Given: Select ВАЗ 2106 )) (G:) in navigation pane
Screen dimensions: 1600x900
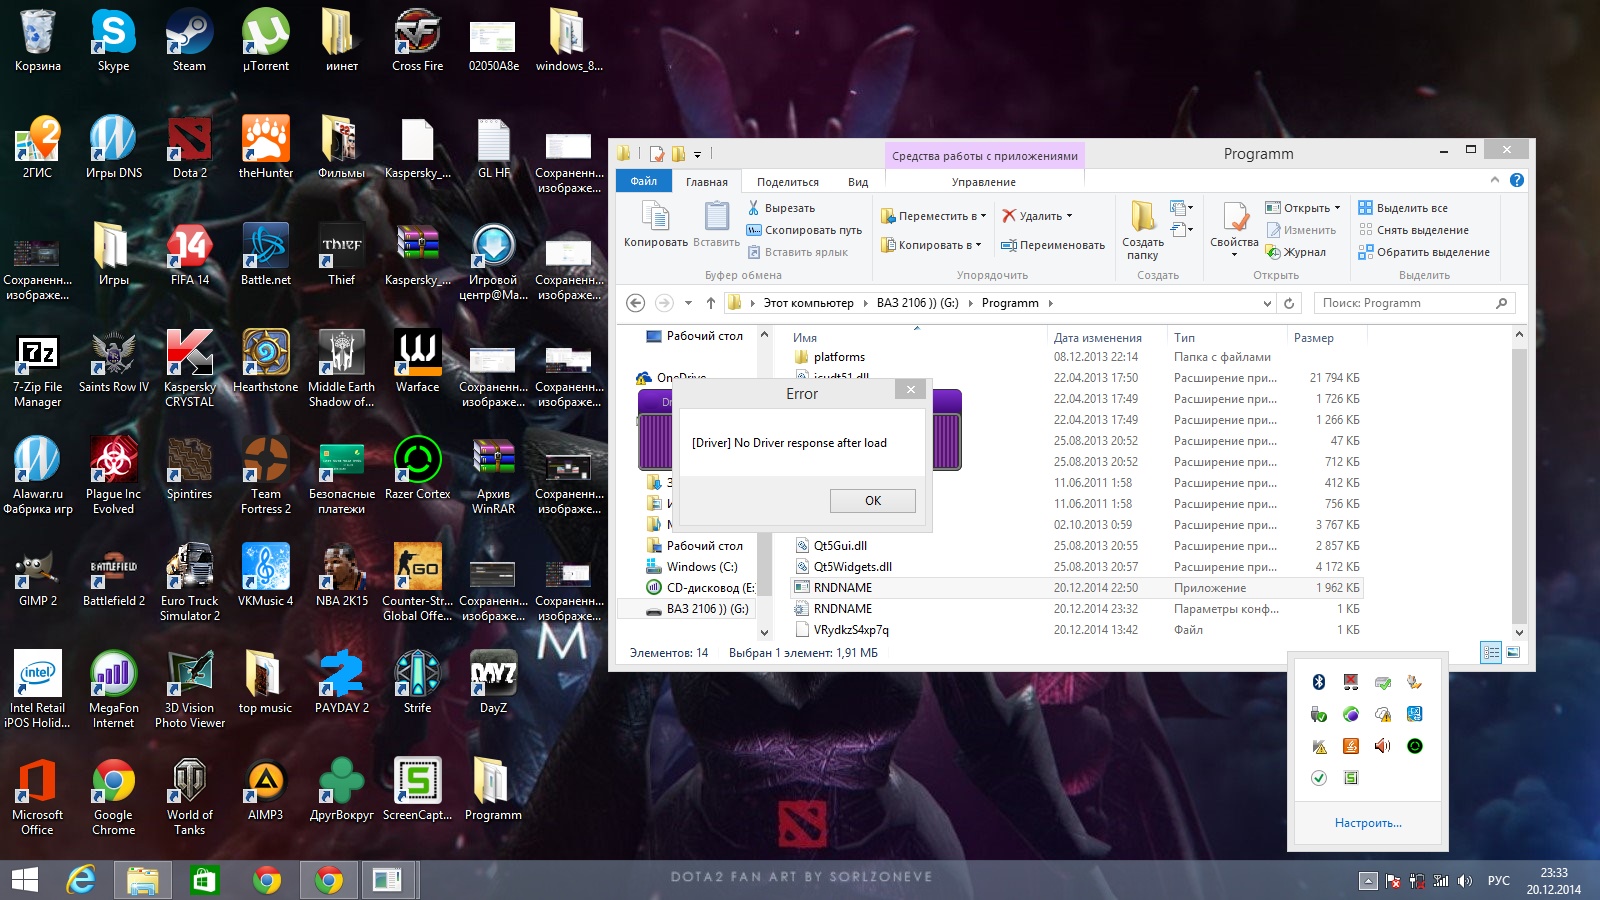Looking at the screenshot, I should (697, 609).
